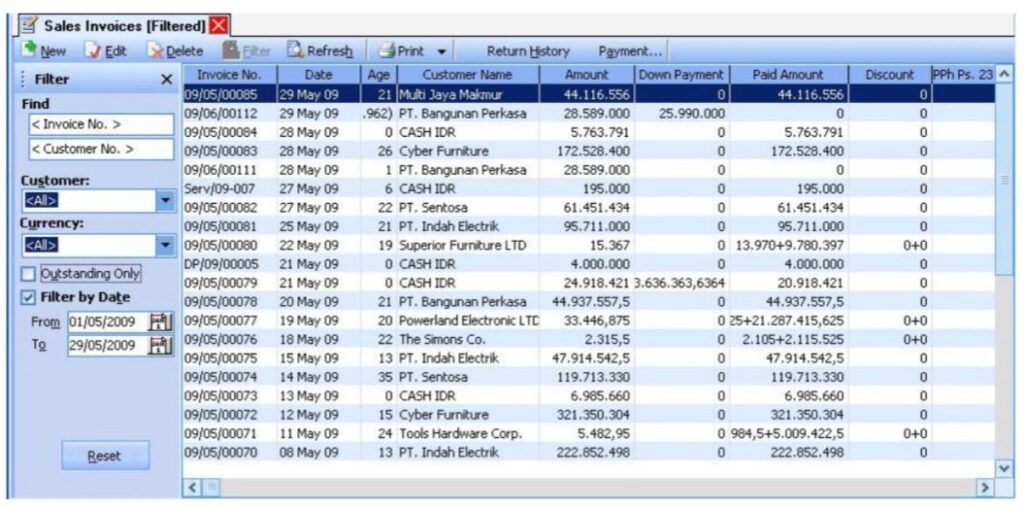Select invoice 09/05/00070
The height and width of the screenshot is (508, 1024).
coord(220,452)
